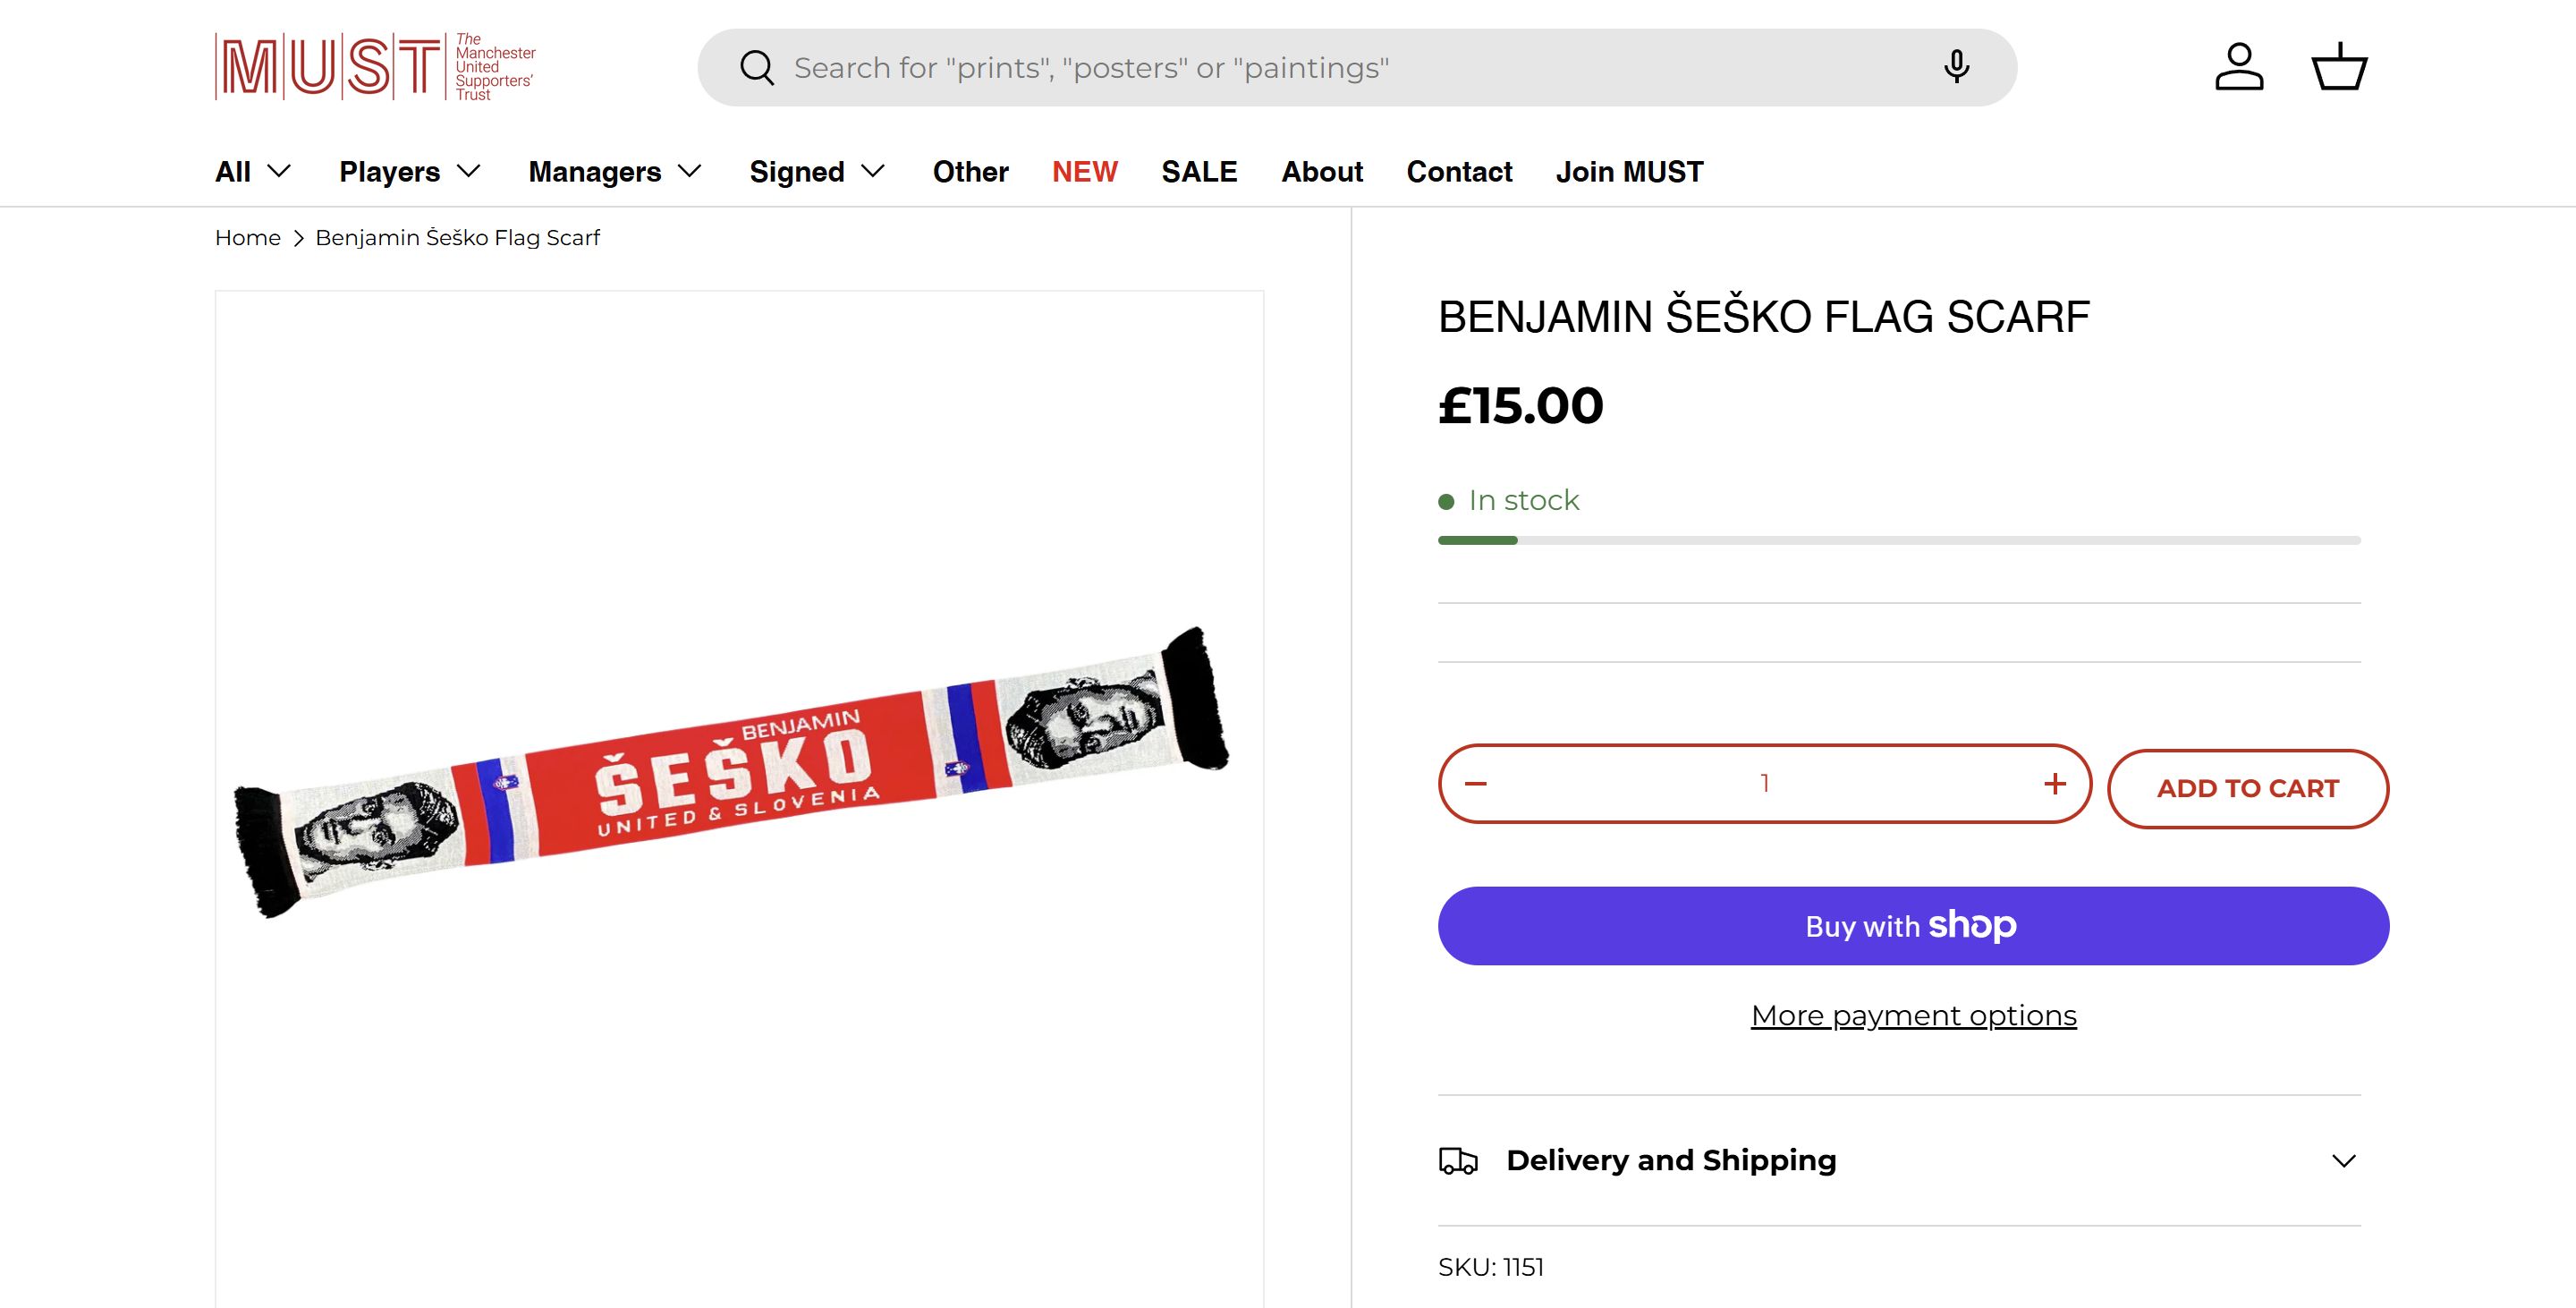
Task: Click the MUST logo
Action: coord(375,67)
